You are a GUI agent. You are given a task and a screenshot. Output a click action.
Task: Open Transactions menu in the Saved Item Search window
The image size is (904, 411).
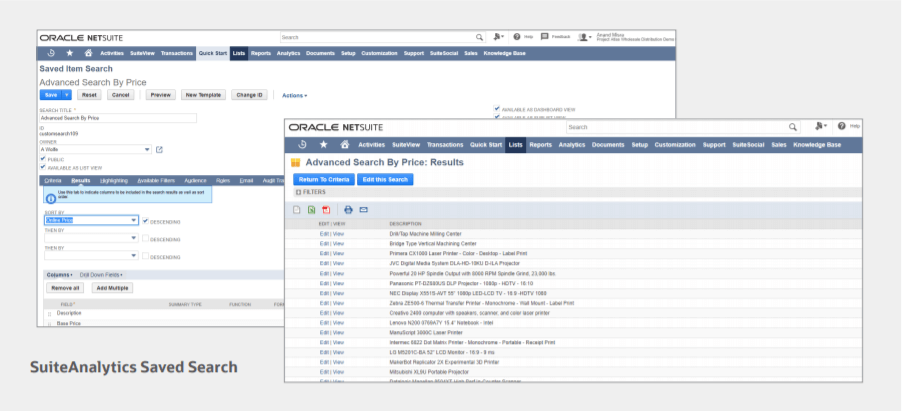pyautogui.click(x=176, y=53)
